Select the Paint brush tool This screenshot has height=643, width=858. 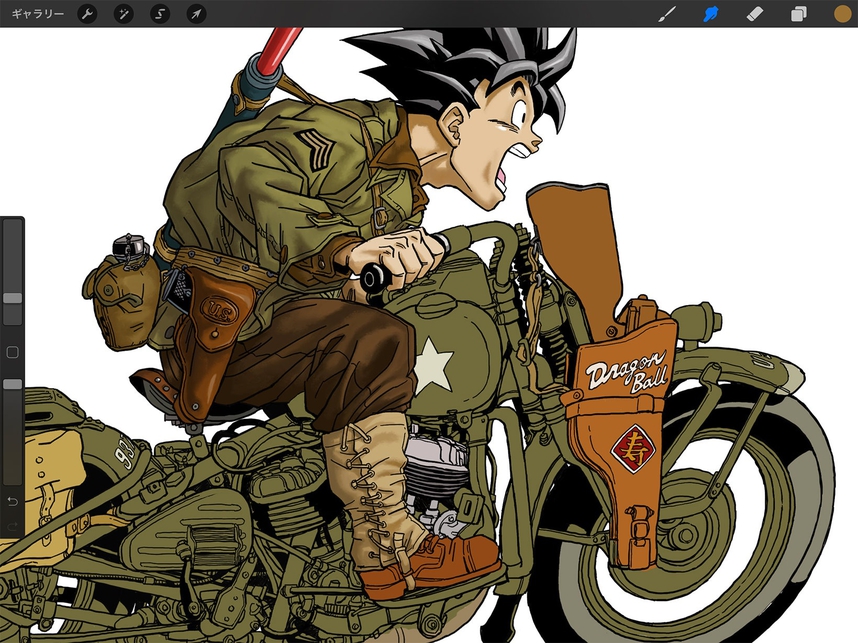[x=667, y=14]
